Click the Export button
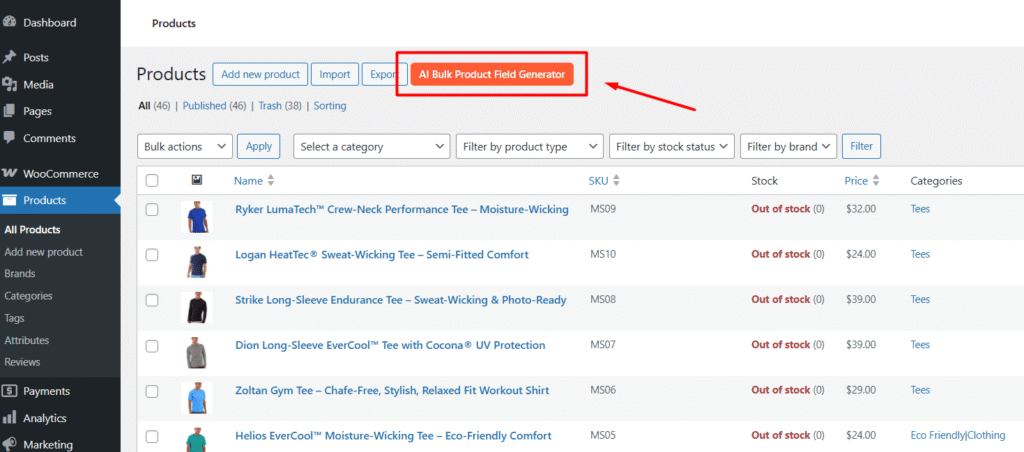 point(385,74)
